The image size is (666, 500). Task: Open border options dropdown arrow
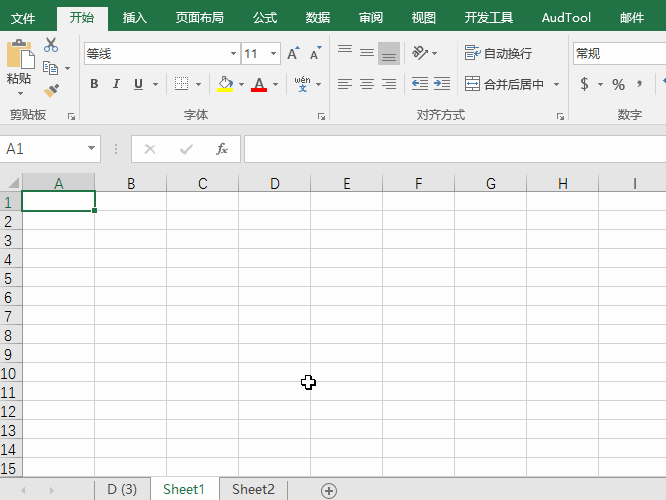point(198,84)
